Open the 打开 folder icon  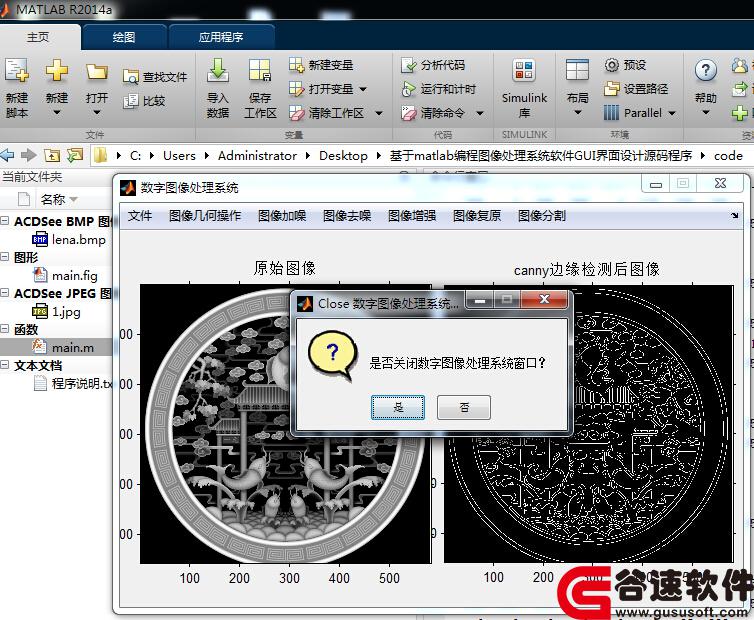(97, 72)
